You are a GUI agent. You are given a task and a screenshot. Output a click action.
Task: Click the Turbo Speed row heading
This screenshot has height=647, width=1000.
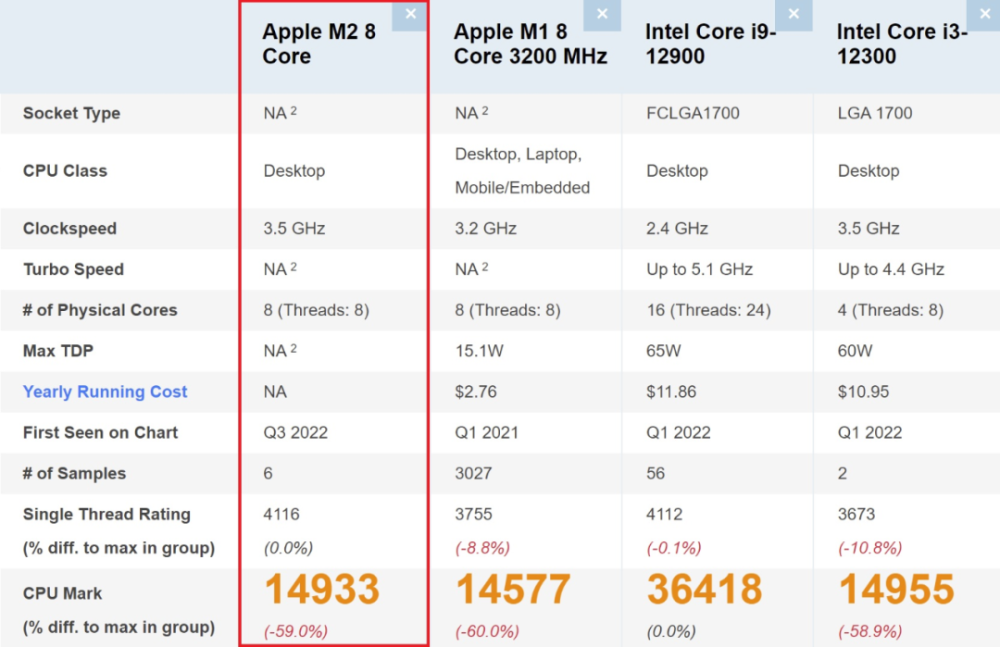click(72, 269)
